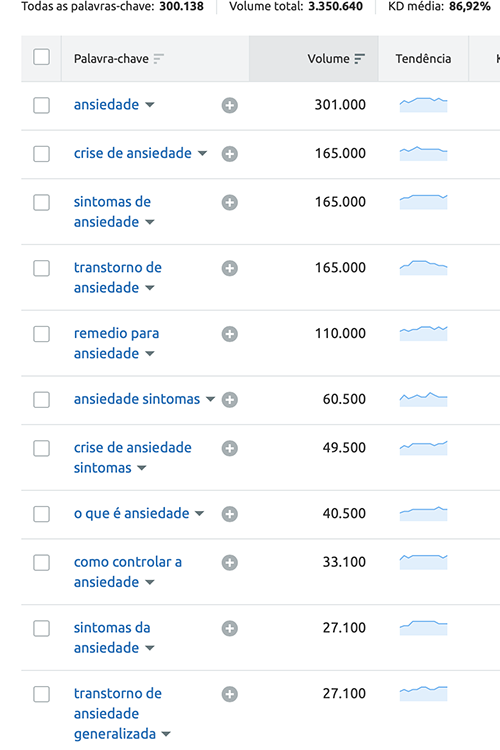Click plus icon for 'sintomas de ansiedade'
This screenshot has width=500, height=750.
230,202
